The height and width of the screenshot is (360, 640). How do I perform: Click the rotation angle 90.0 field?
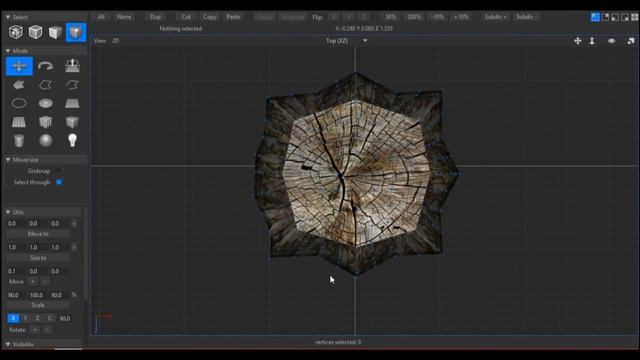(65, 318)
